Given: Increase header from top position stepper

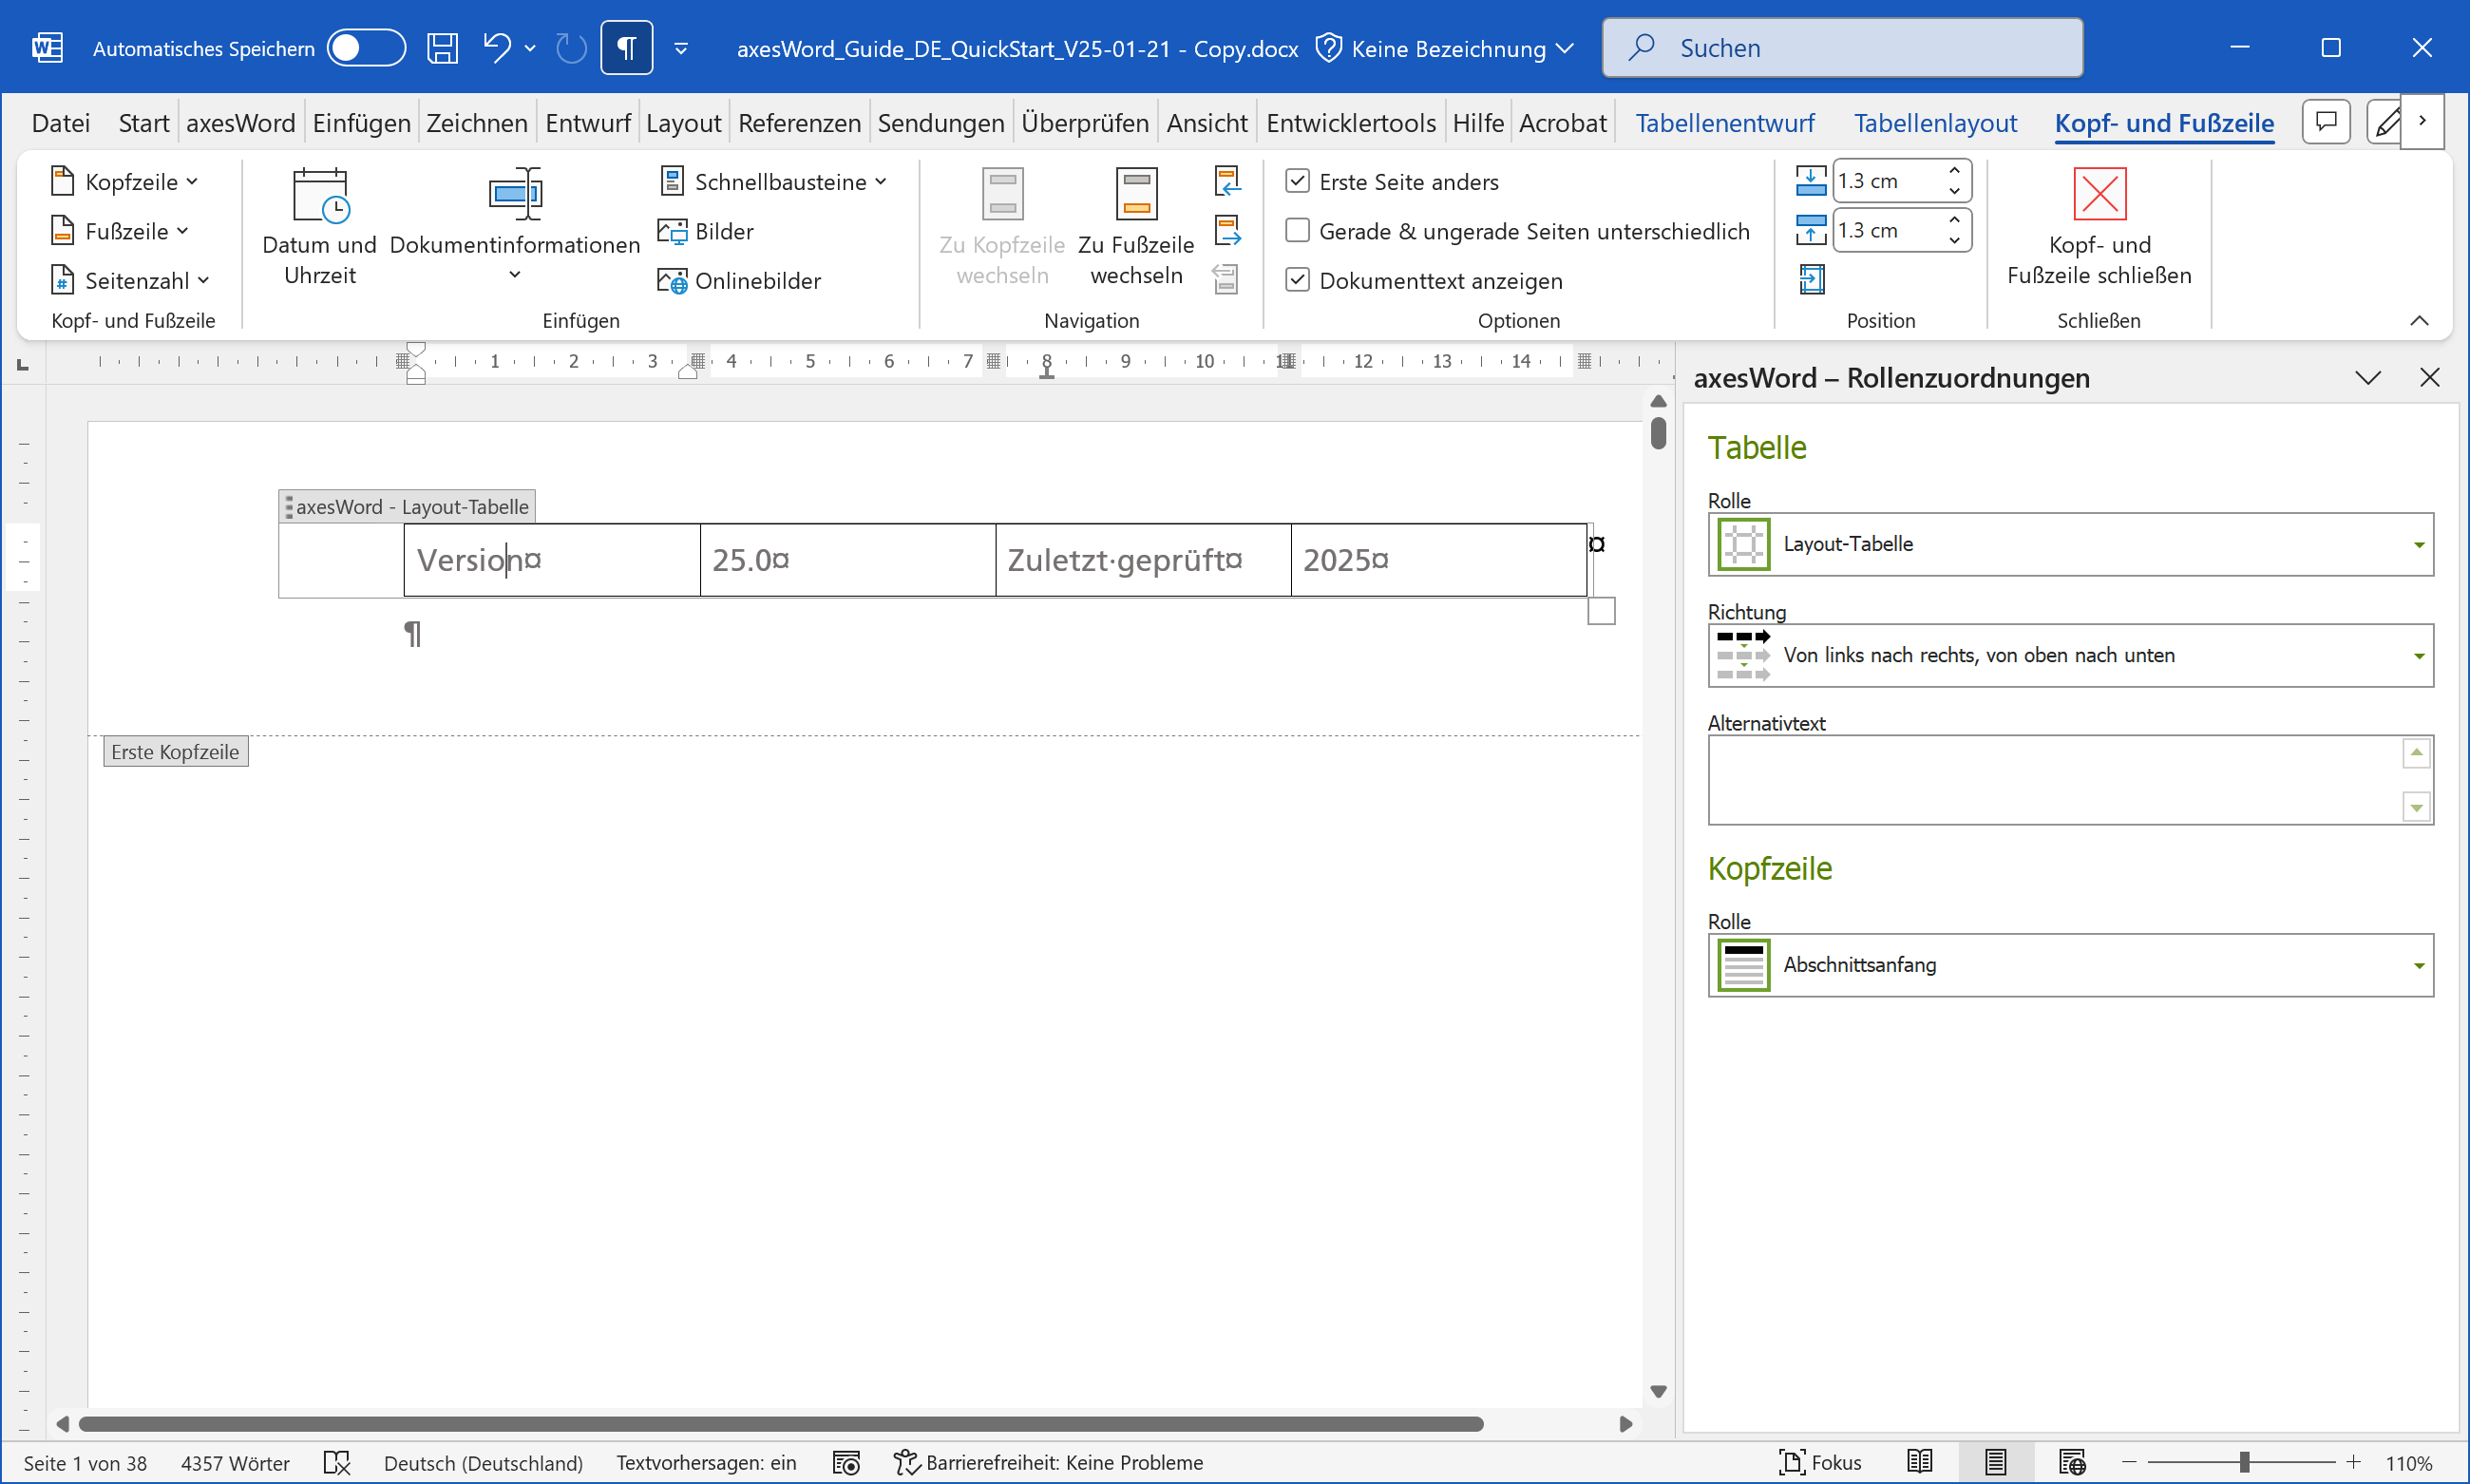Looking at the screenshot, I should [x=1954, y=170].
